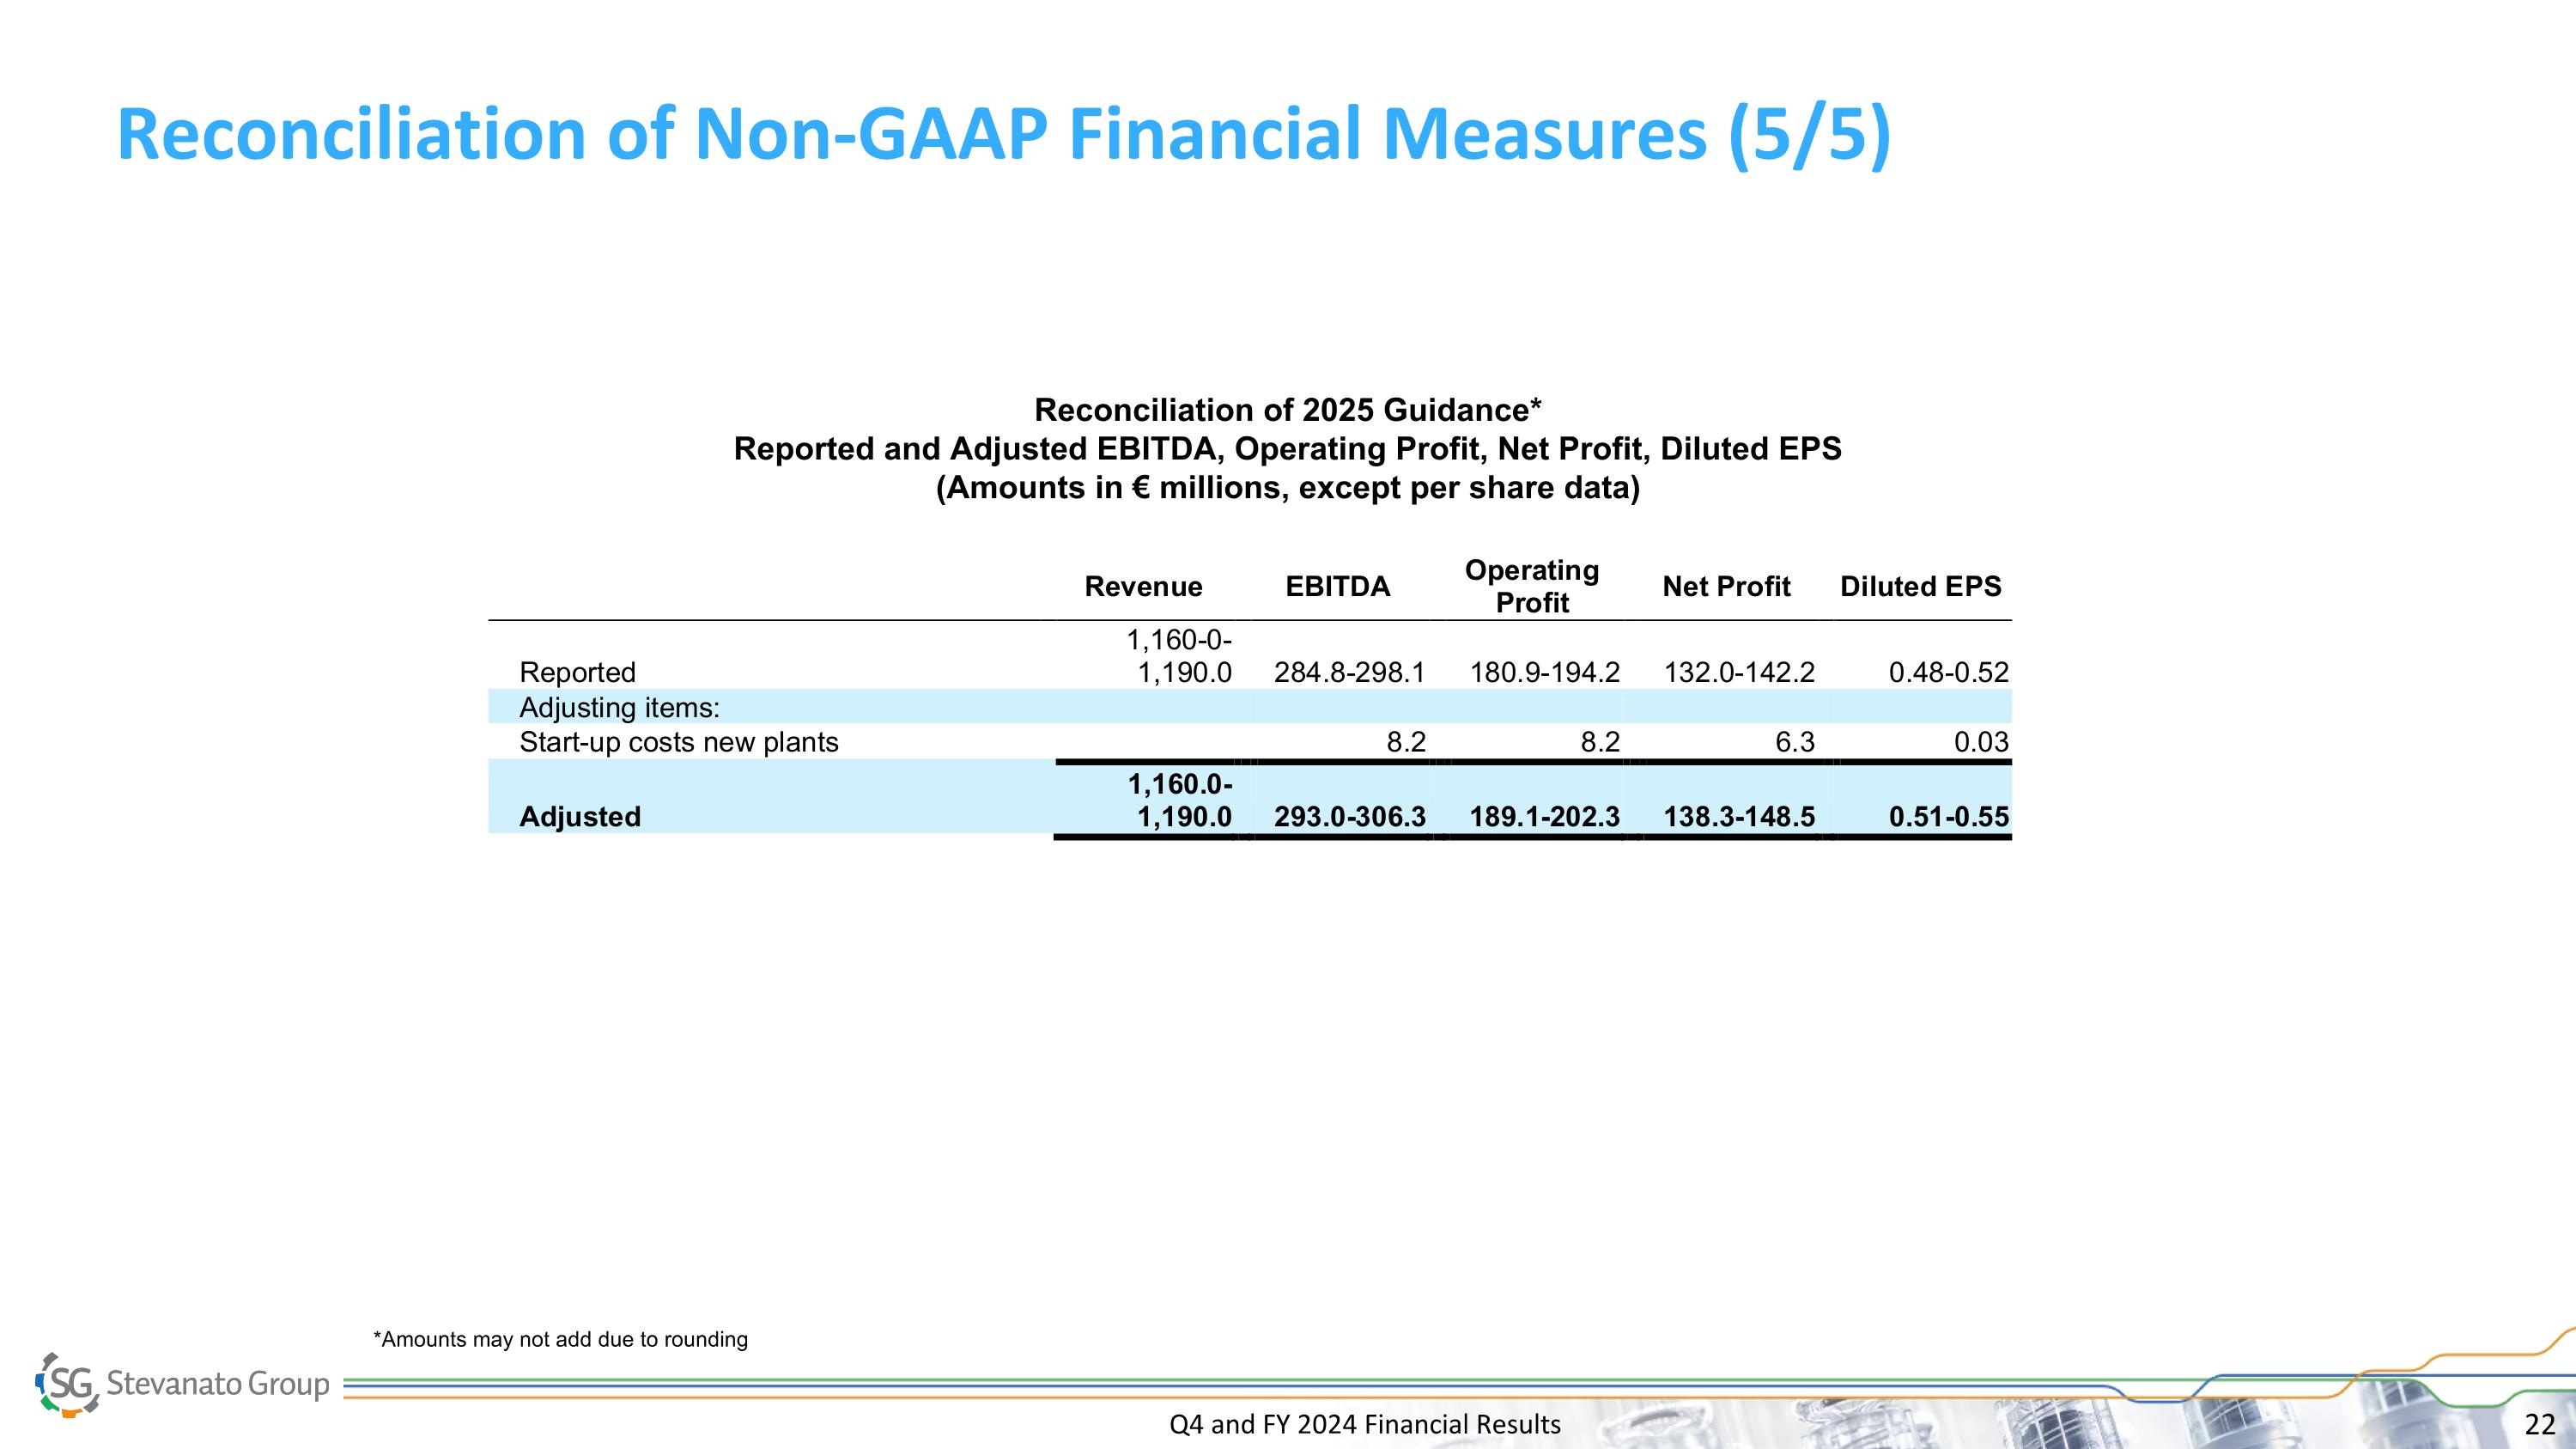Click the Operating Profit column header

tap(1532, 586)
